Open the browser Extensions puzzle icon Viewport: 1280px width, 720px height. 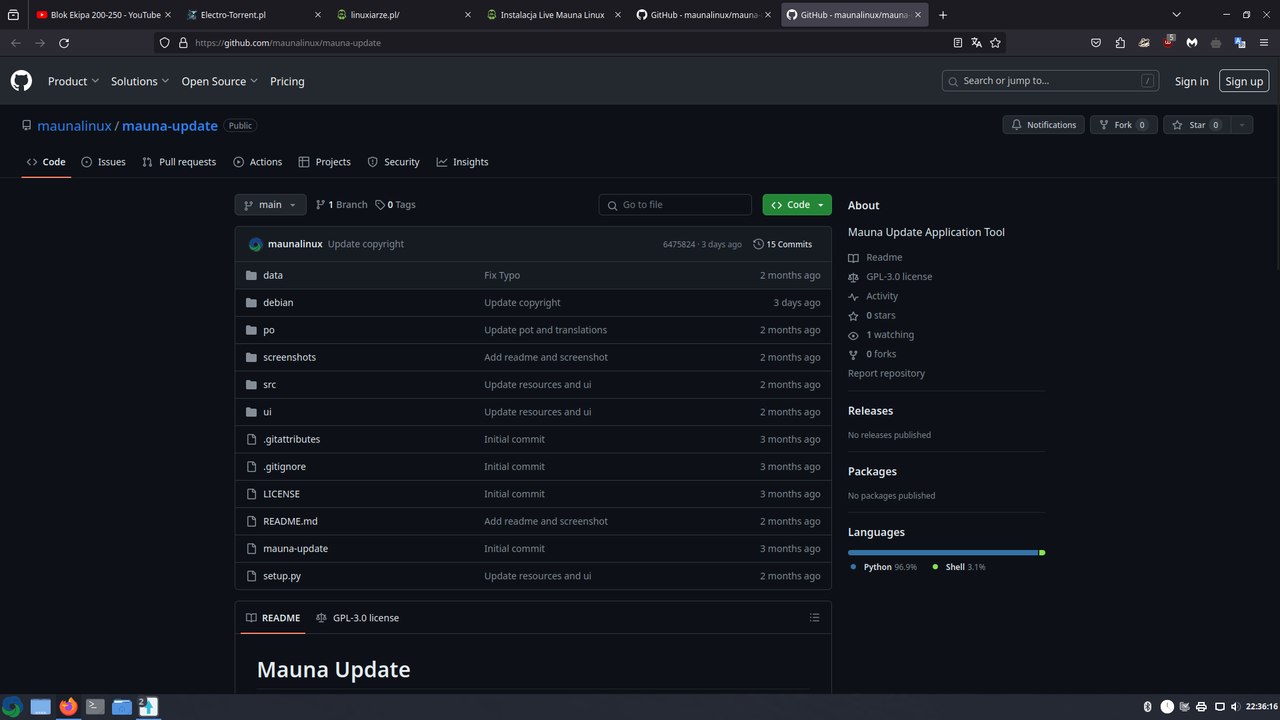click(x=1120, y=43)
